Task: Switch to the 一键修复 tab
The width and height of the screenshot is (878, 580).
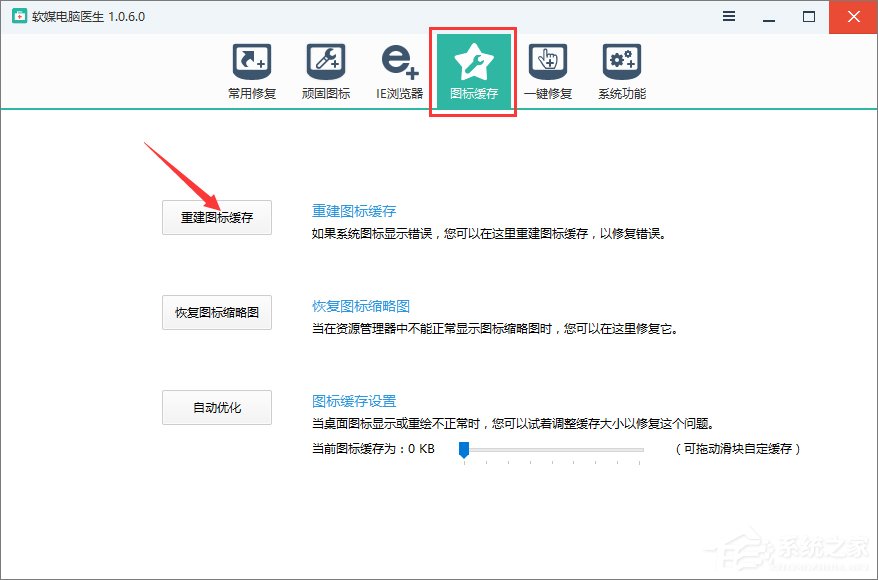Action: [548, 70]
